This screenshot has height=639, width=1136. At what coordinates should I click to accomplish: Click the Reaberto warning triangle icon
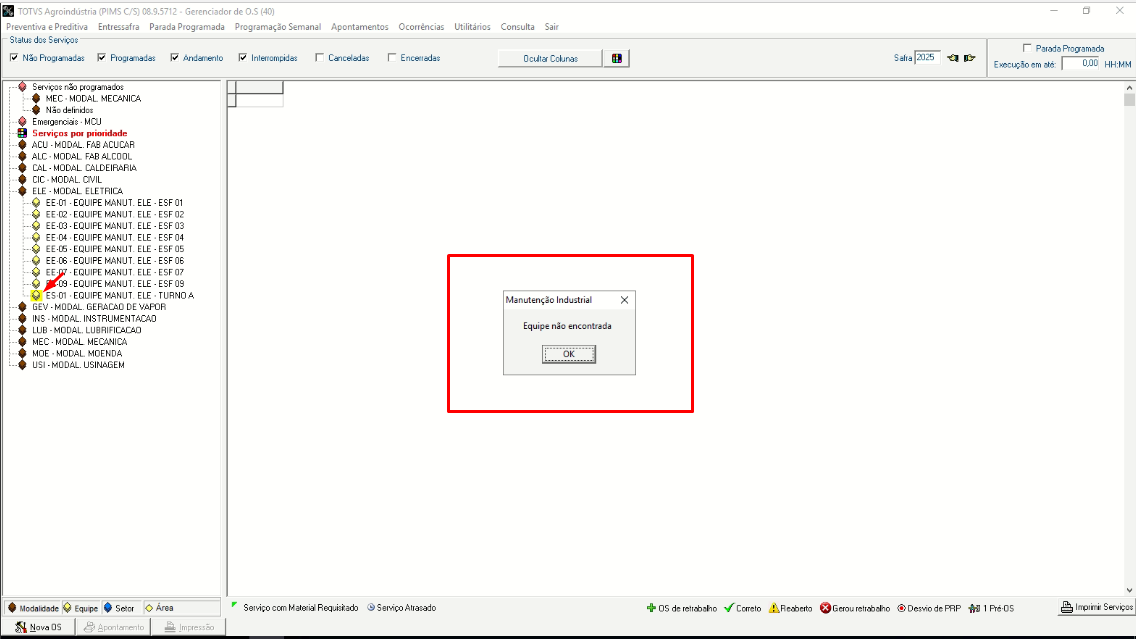[774, 608]
